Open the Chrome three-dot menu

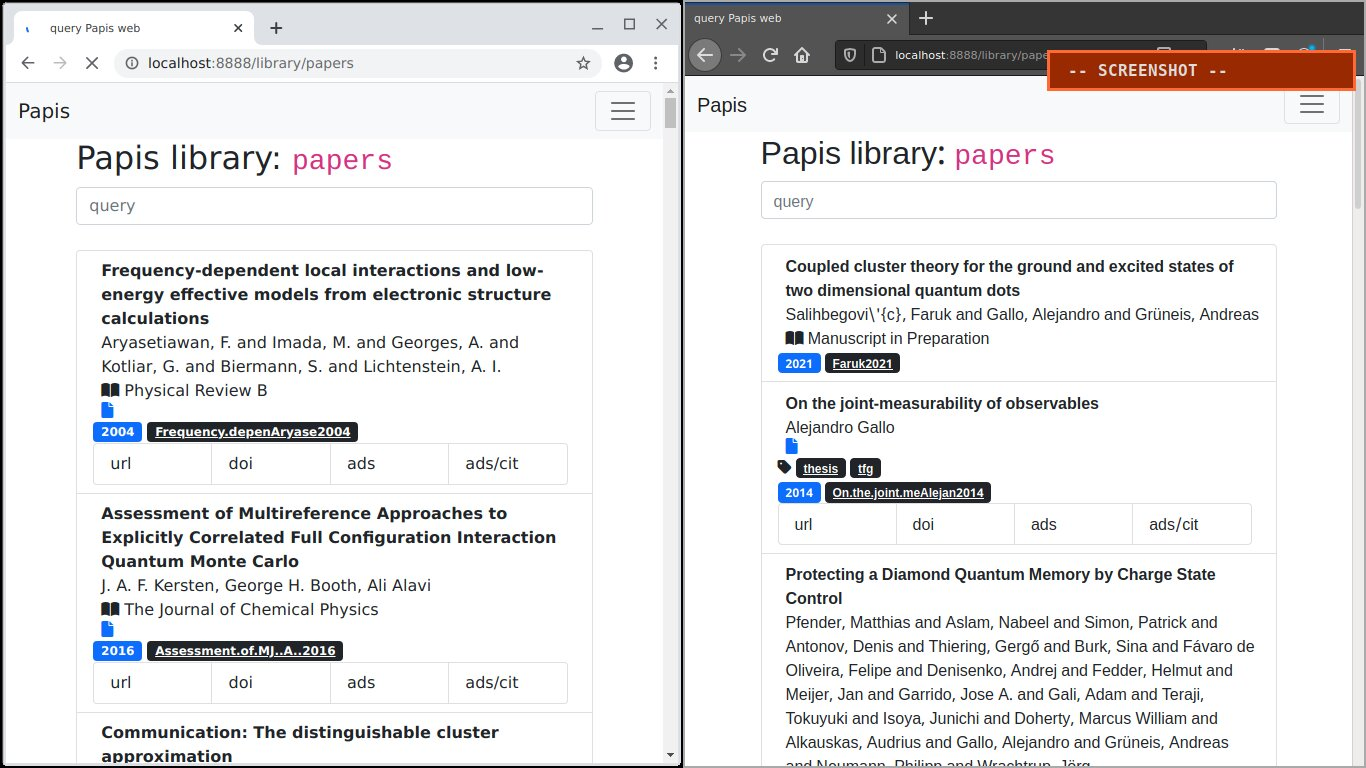tap(655, 62)
